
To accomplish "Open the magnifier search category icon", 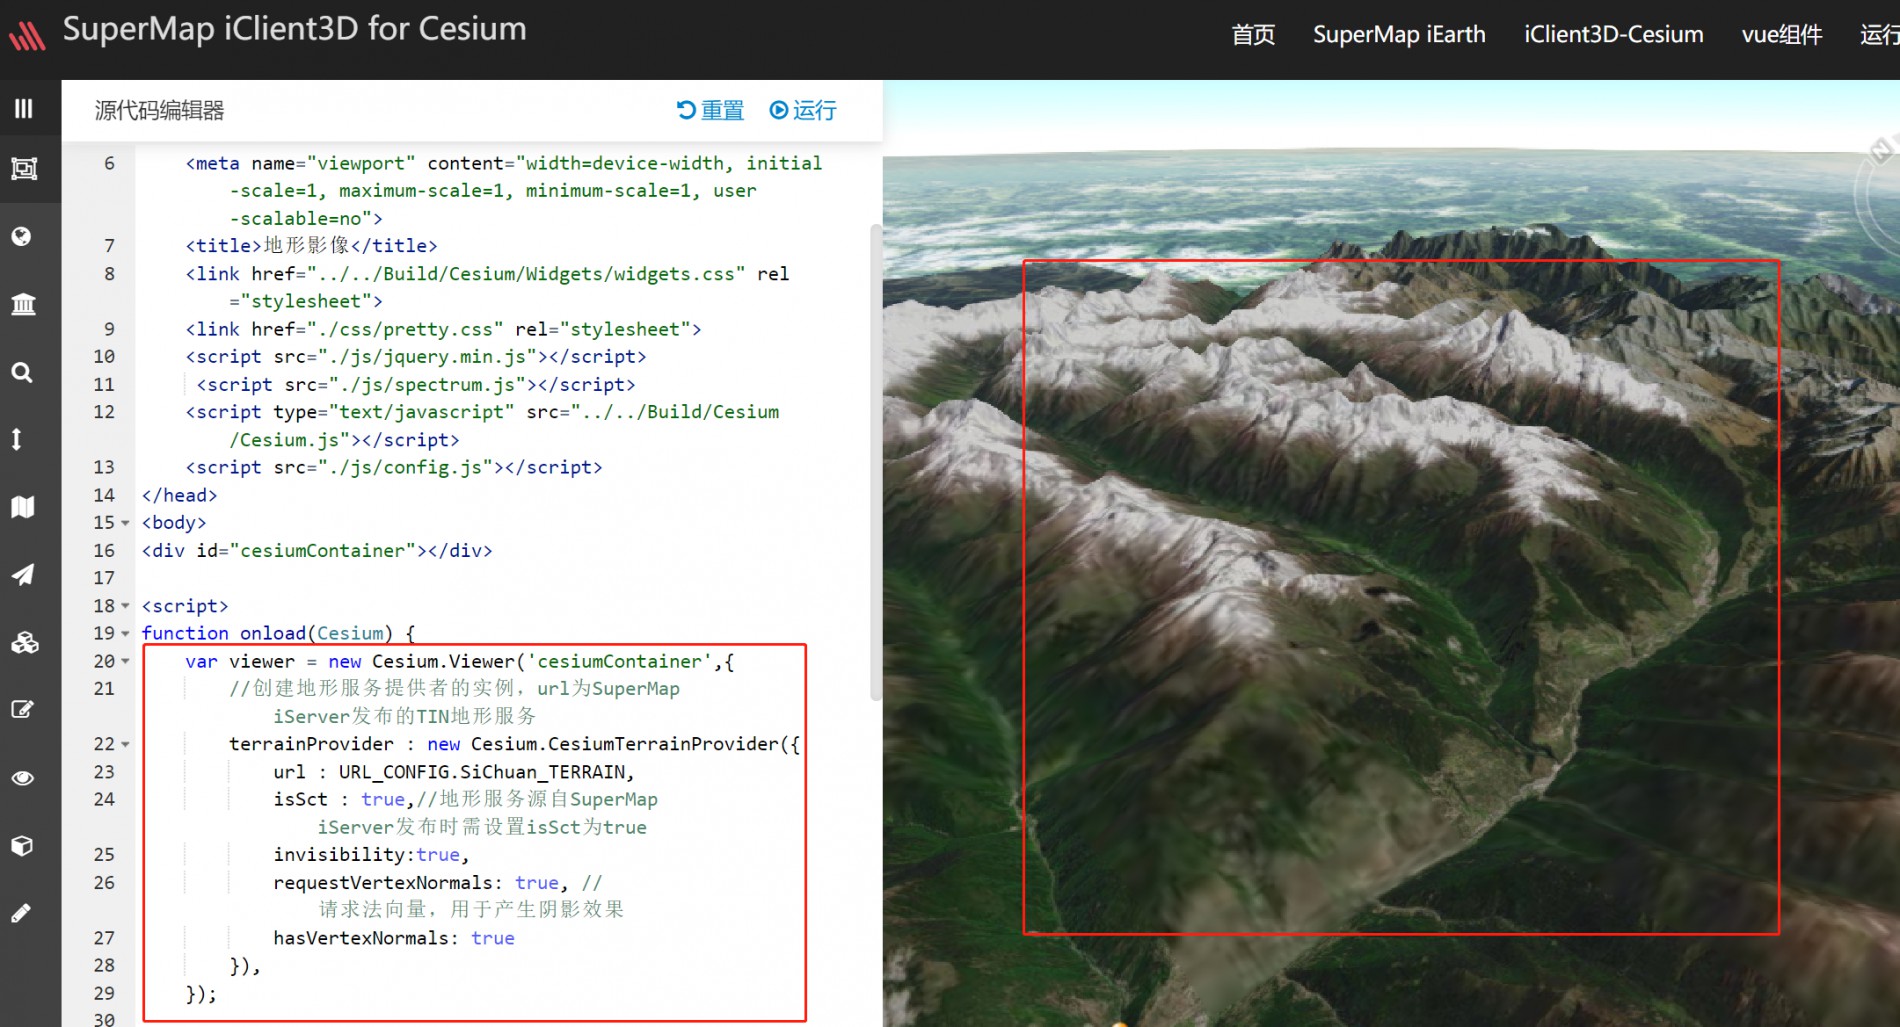I will pos(22,372).
